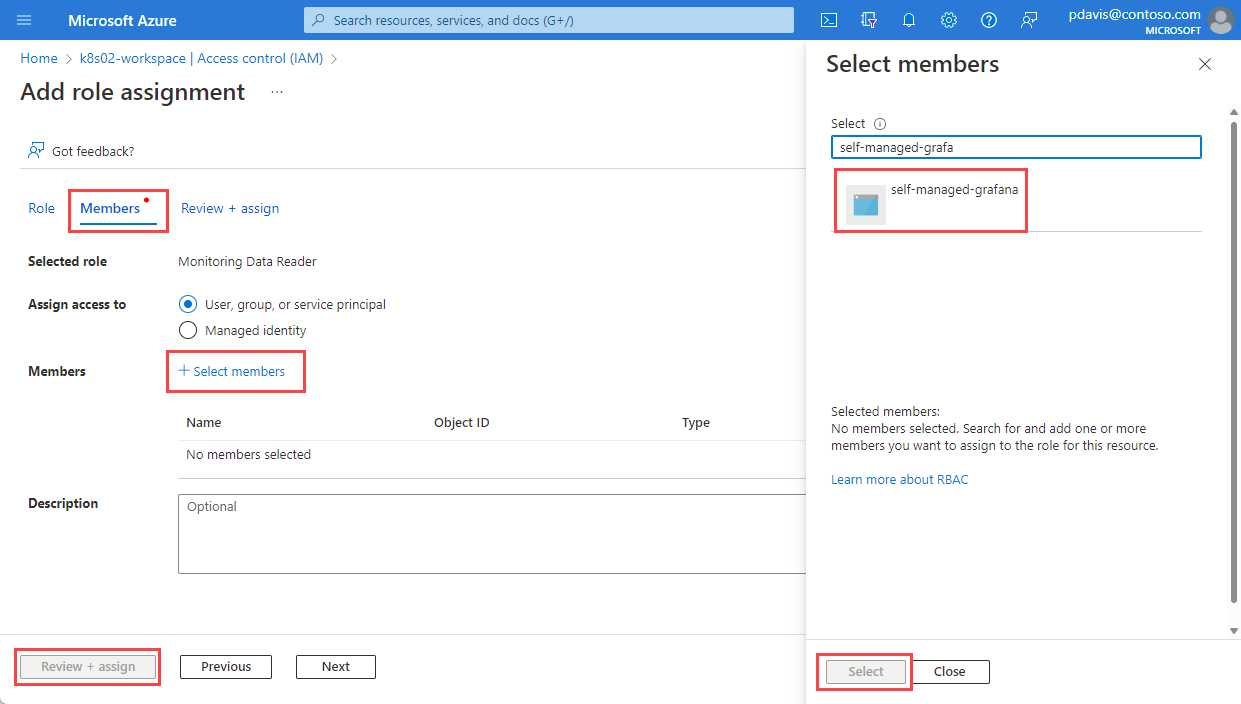Open the pdavis account menu

pyautogui.click(x=1150, y=20)
